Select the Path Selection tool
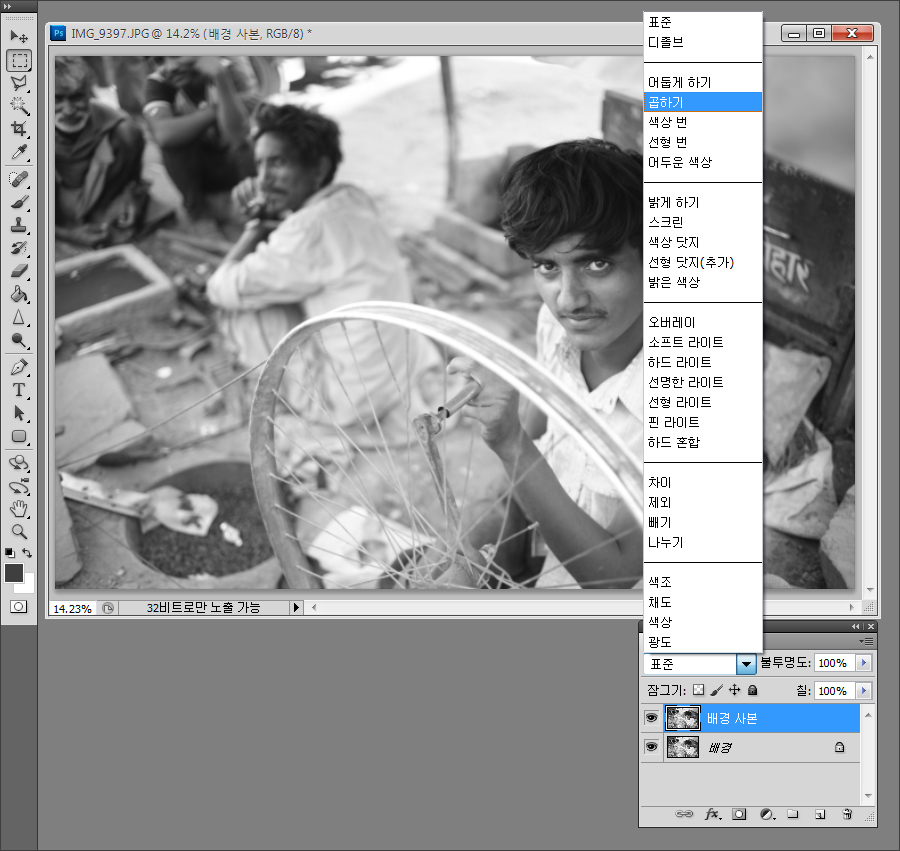Image resolution: width=900 pixels, height=851 pixels. tap(19, 413)
